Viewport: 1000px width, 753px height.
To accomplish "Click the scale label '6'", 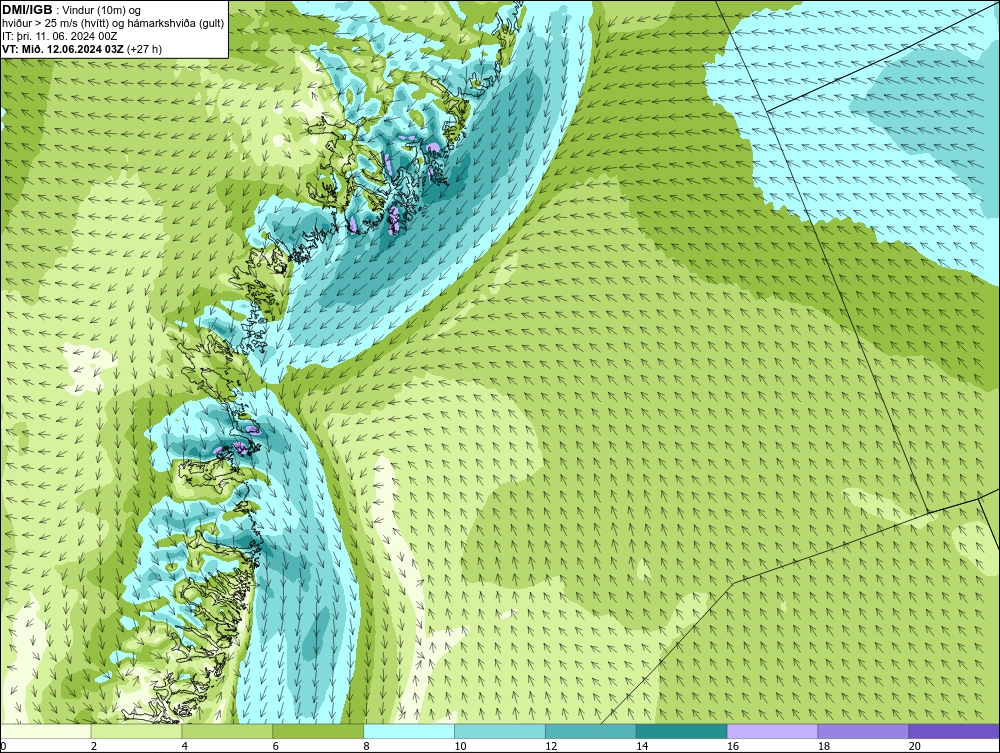I will point(276,746).
